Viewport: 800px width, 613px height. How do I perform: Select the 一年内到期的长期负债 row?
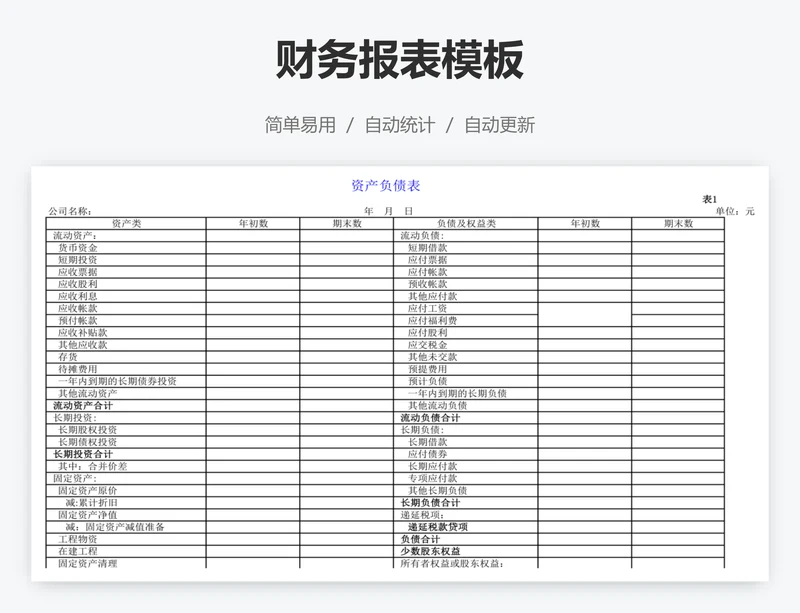tap(457, 394)
